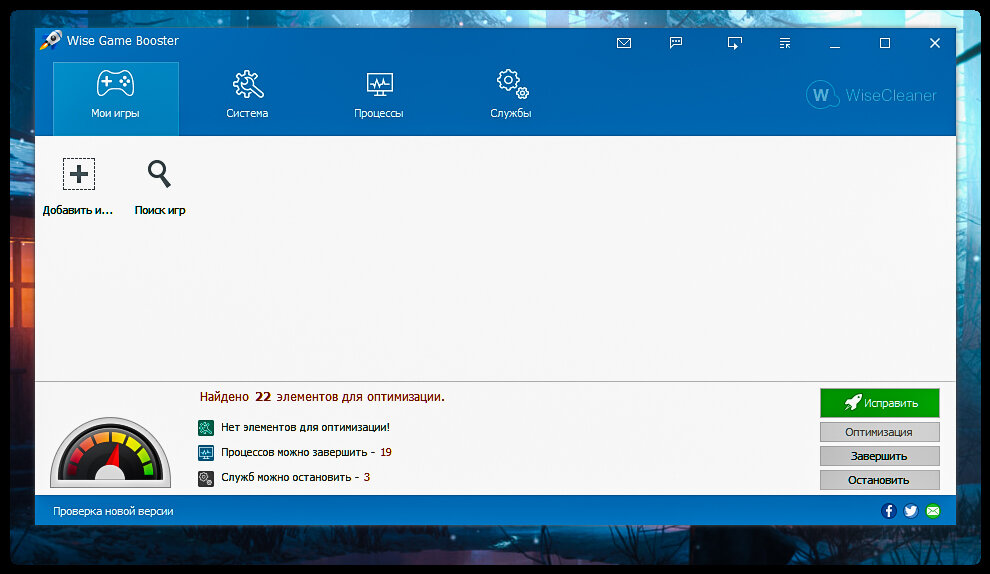
Task: Click the screen-with-arrow icon in title bar
Action: click(734, 43)
